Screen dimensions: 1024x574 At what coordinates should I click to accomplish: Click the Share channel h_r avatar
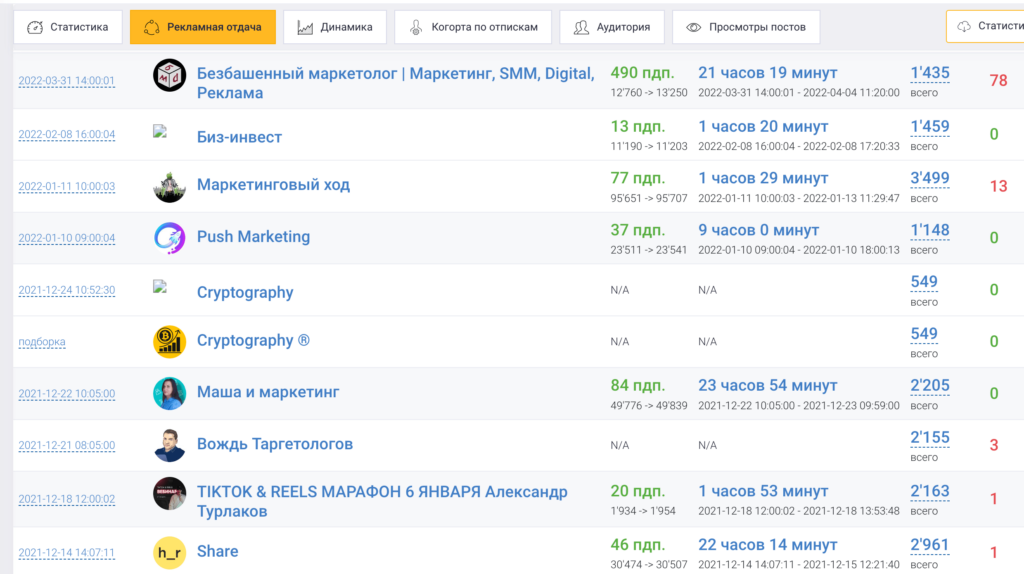coord(169,552)
